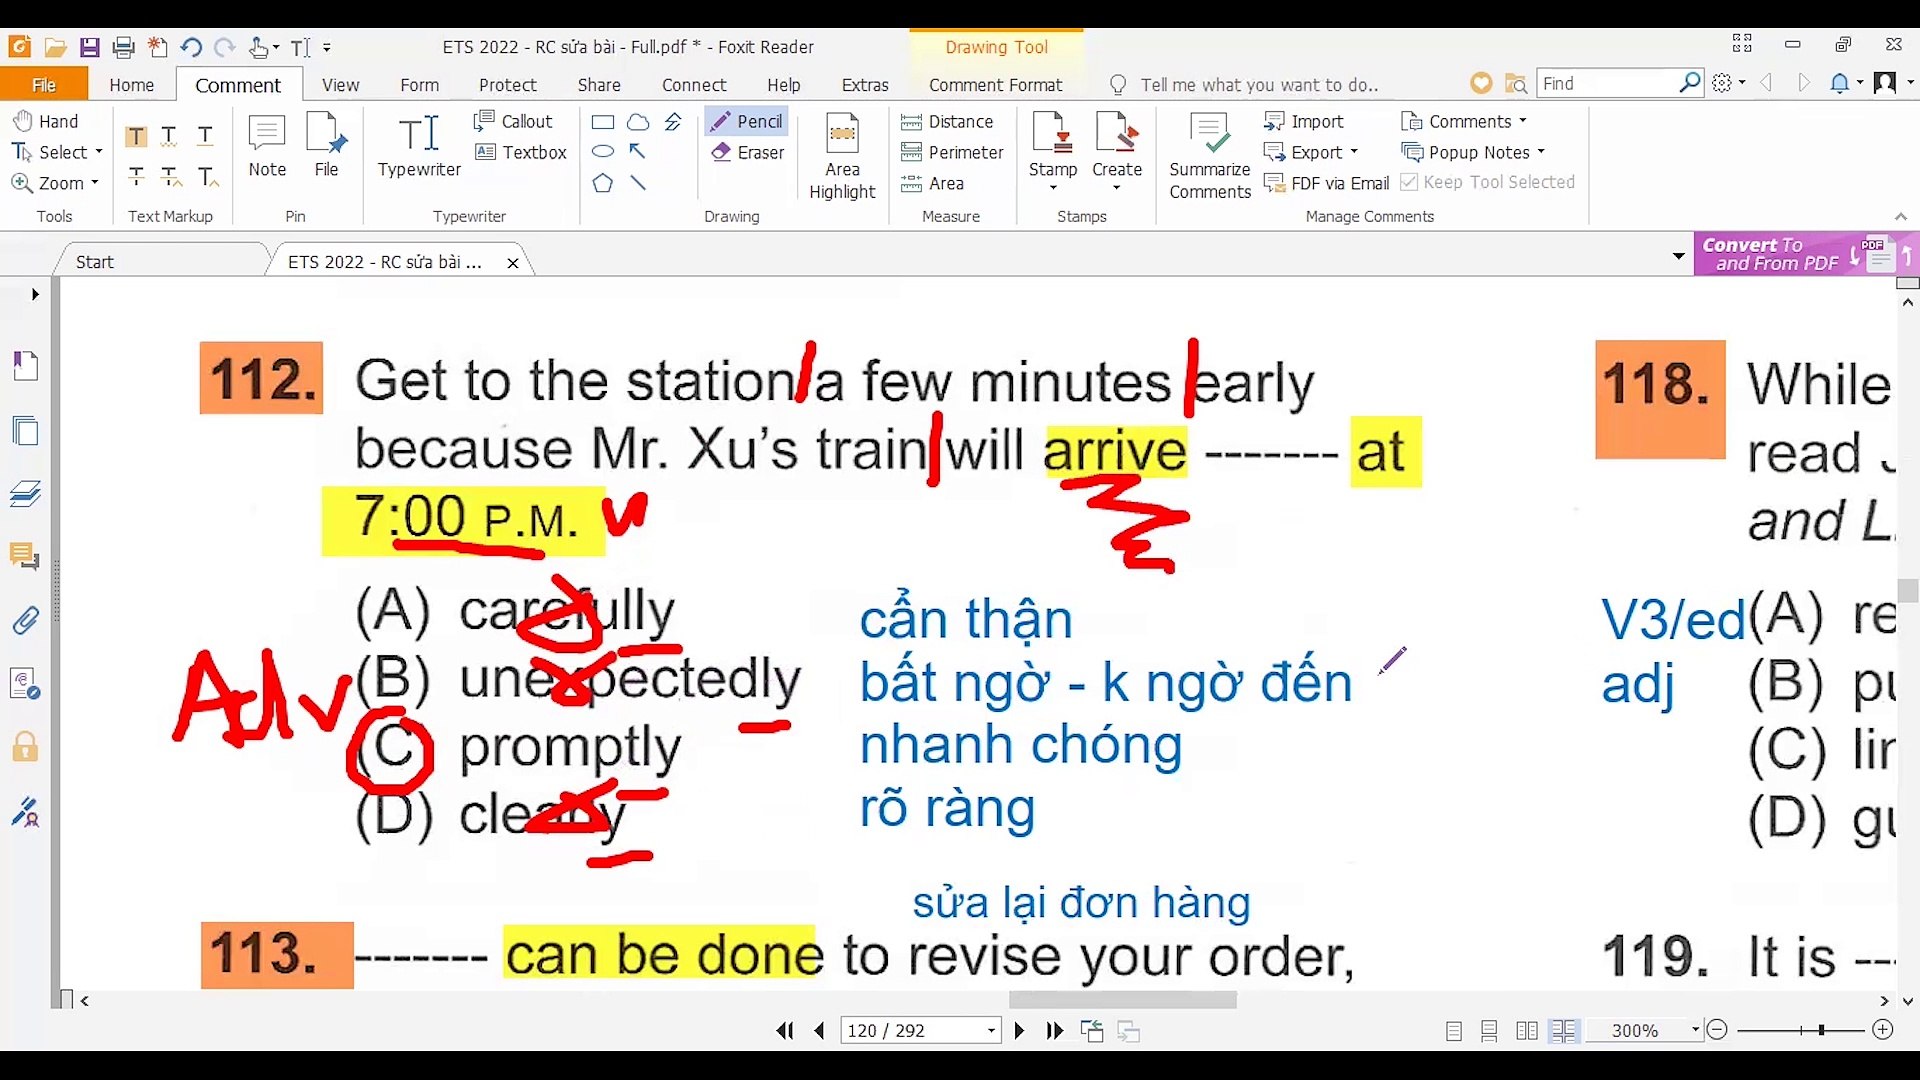Open the zoom percentage dropdown
The width and height of the screenshot is (1920, 1080).
tap(1695, 1030)
